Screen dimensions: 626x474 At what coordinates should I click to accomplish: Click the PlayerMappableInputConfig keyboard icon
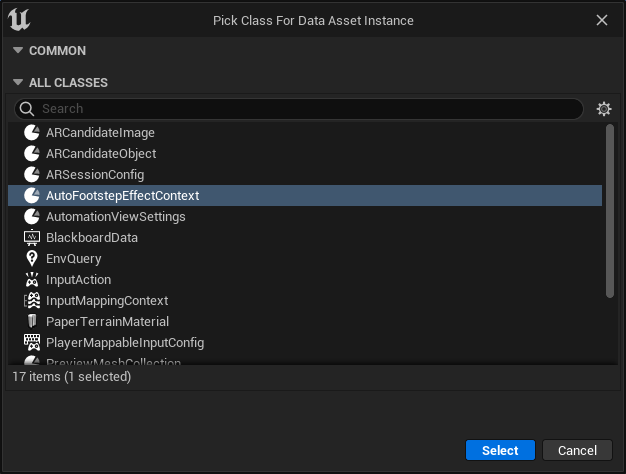pyautogui.click(x=32, y=343)
